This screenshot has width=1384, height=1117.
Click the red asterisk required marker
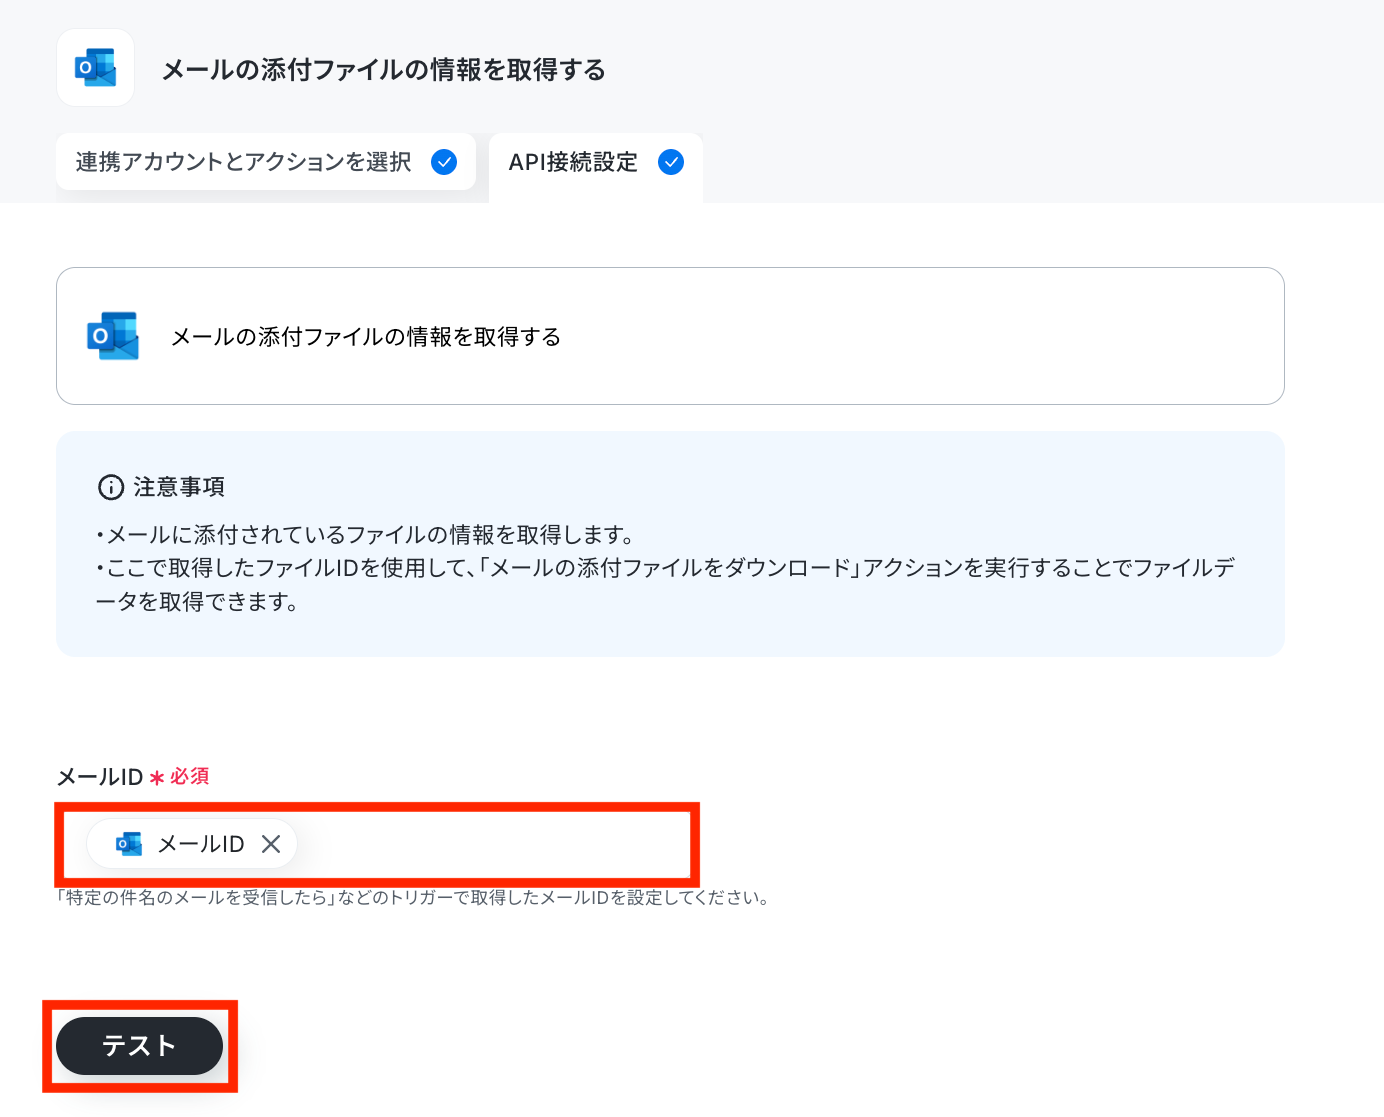point(157,777)
